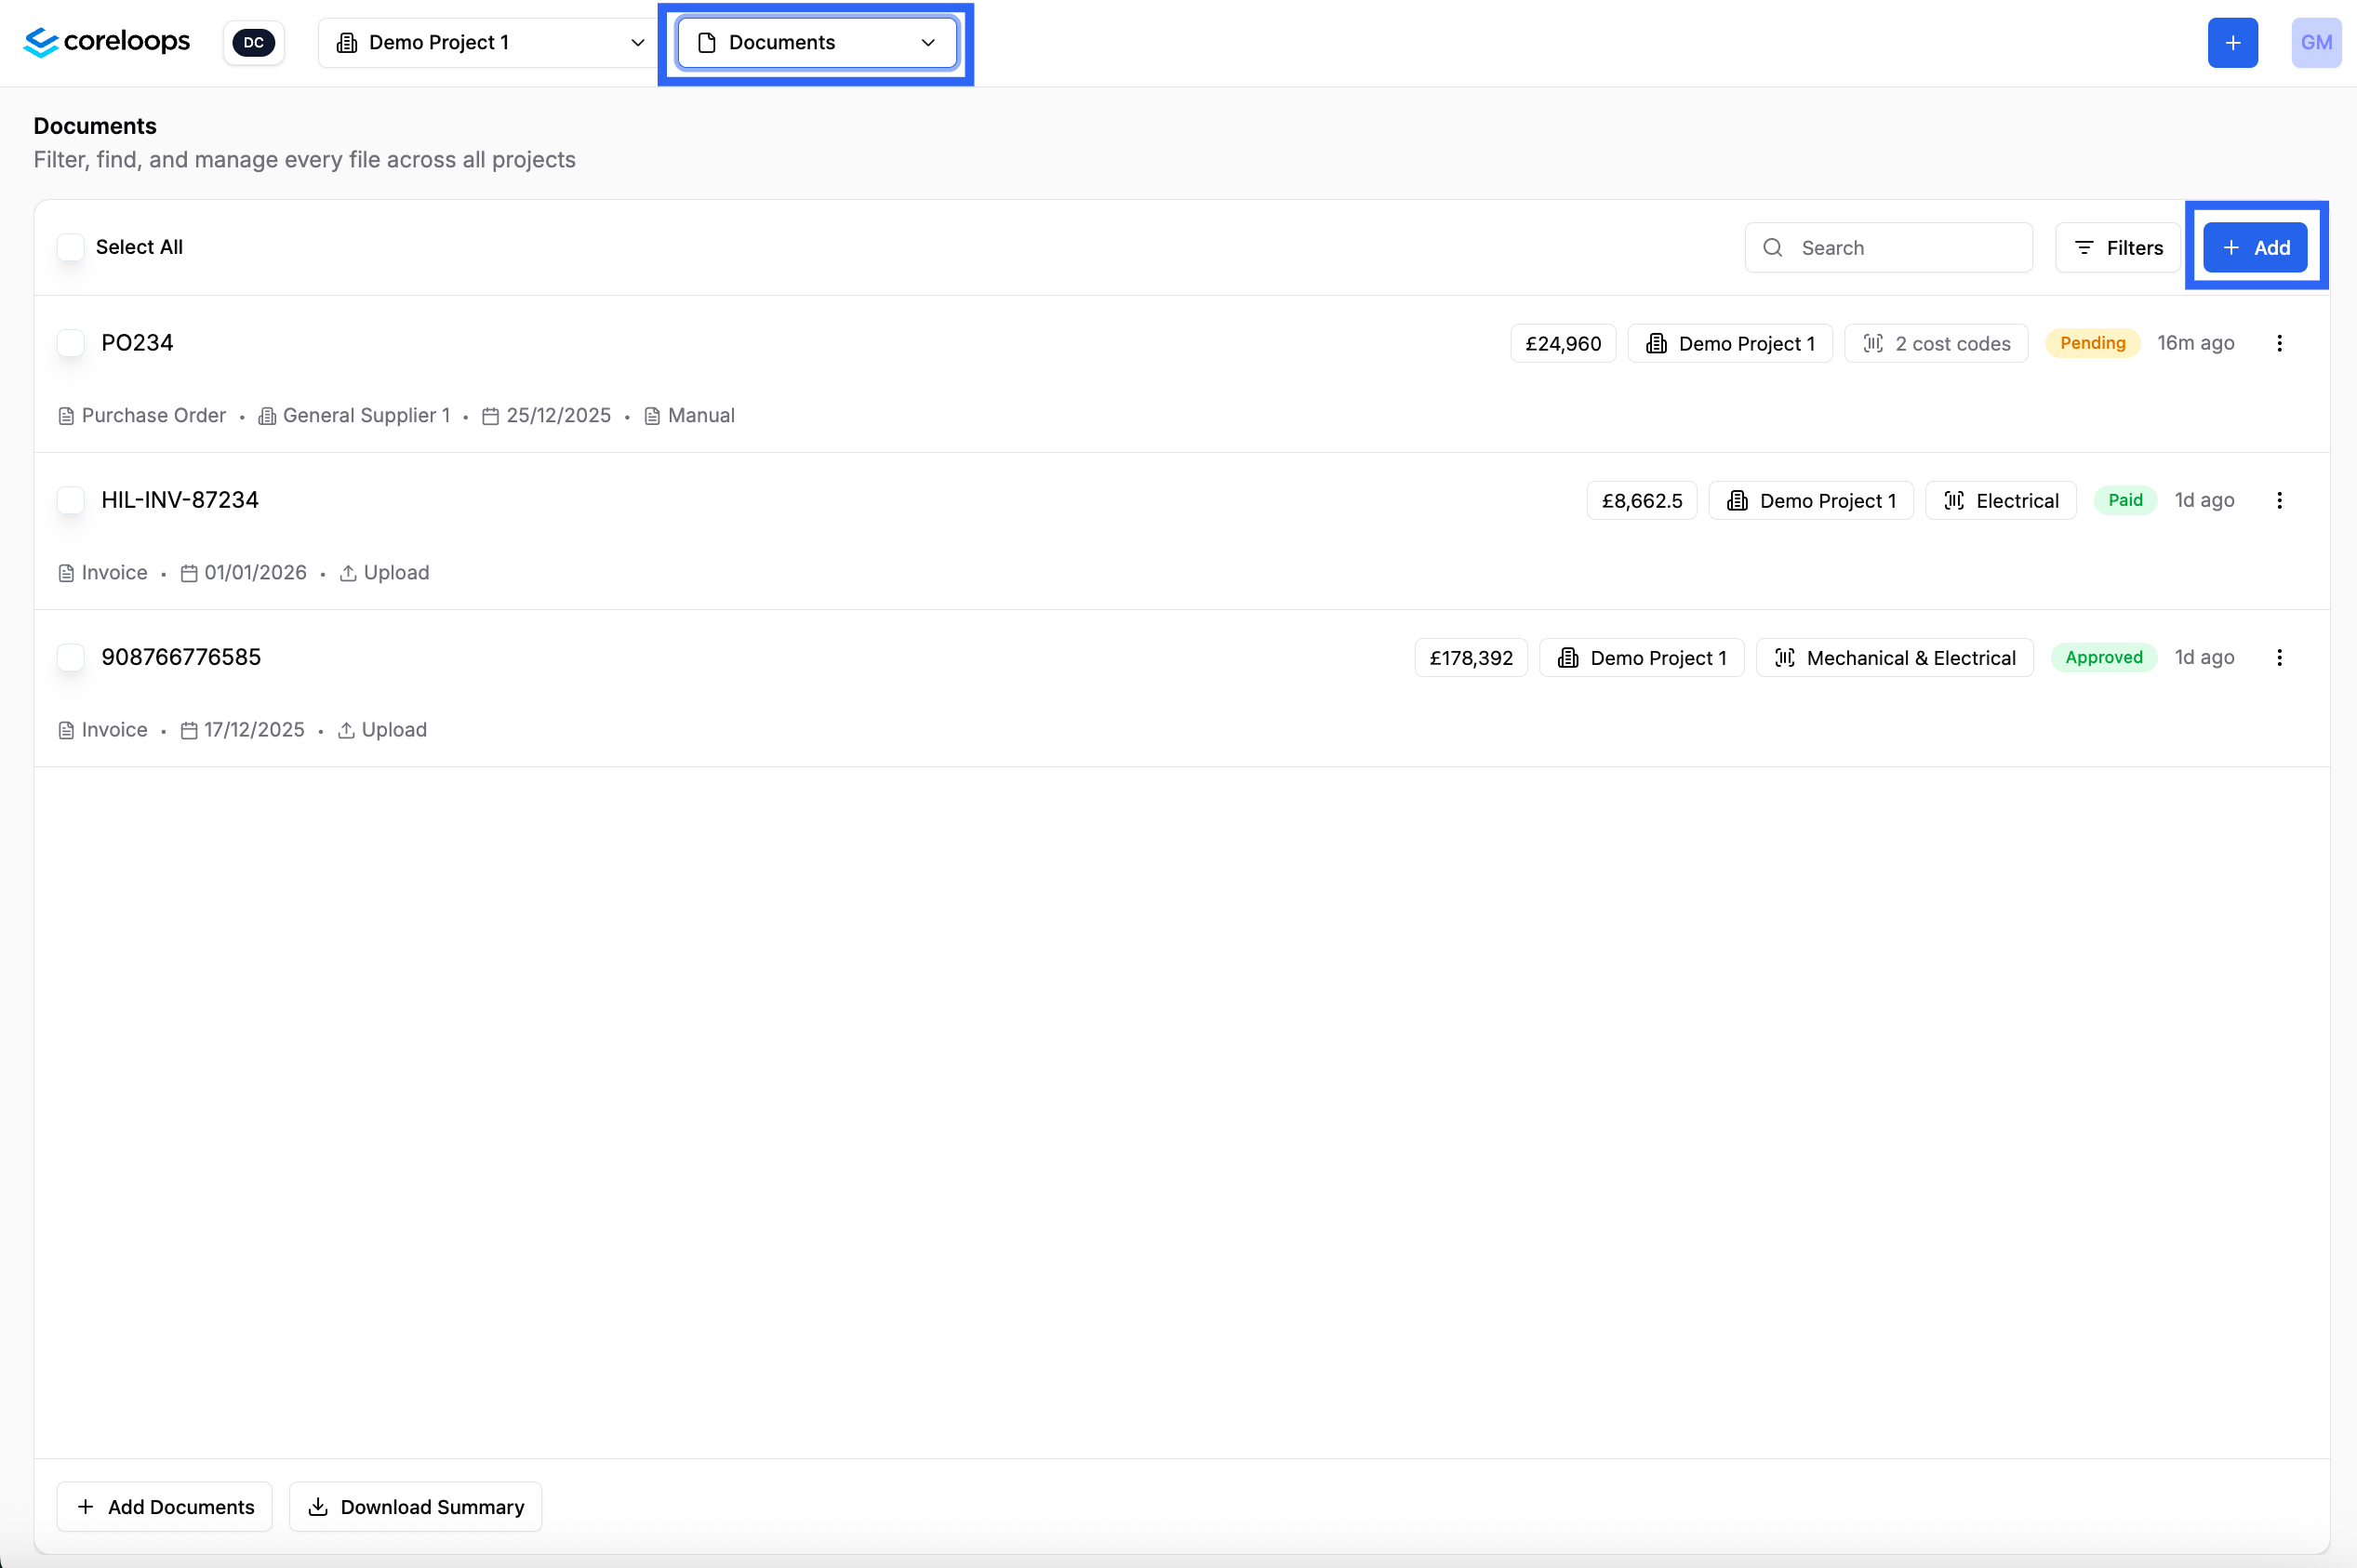The width and height of the screenshot is (2357, 1568).
Task: Click the Mechanical & Electrical cost code tag
Action: click(x=1894, y=657)
